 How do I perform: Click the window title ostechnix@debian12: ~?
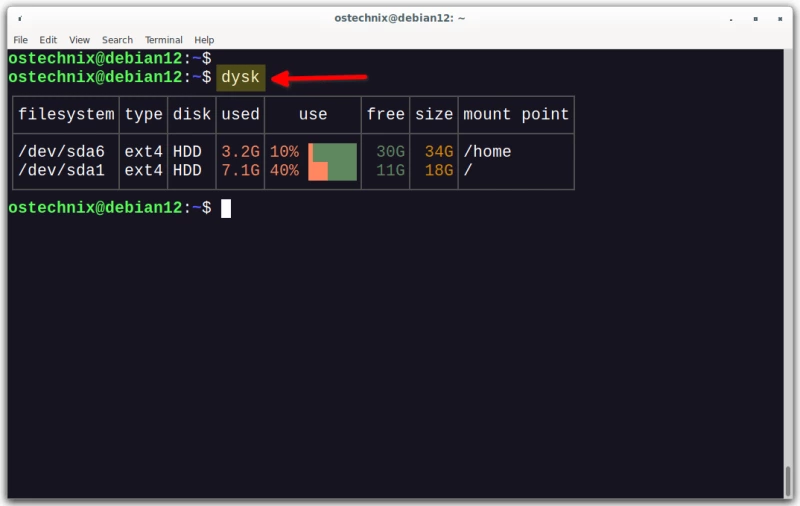pyautogui.click(x=399, y=18)
